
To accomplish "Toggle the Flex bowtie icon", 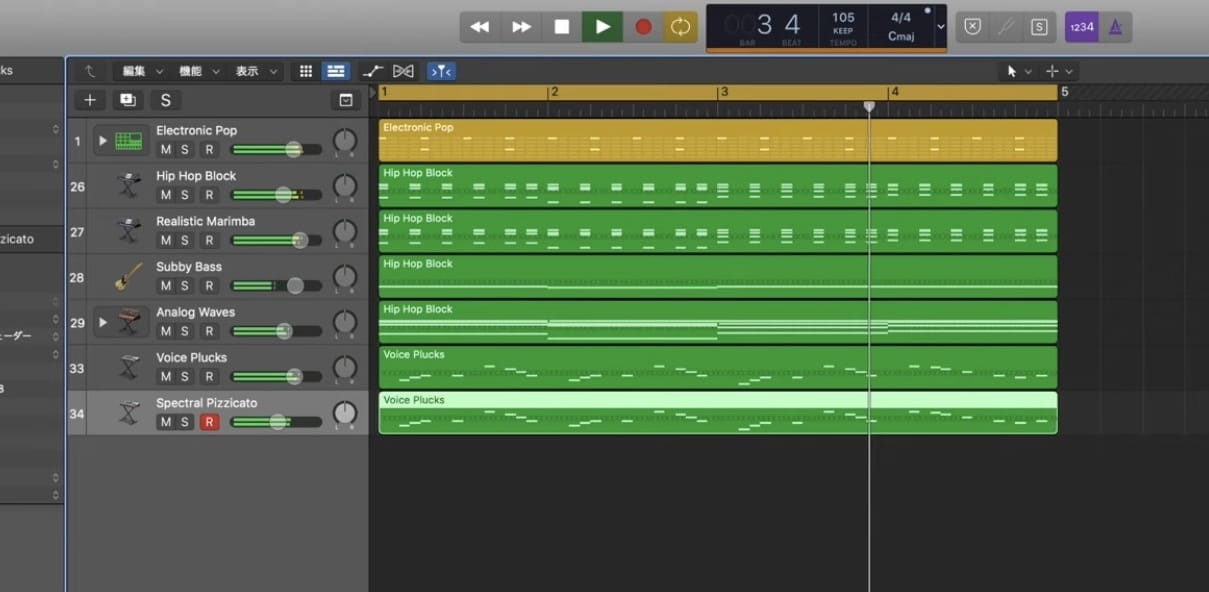I will coord(403,71).
